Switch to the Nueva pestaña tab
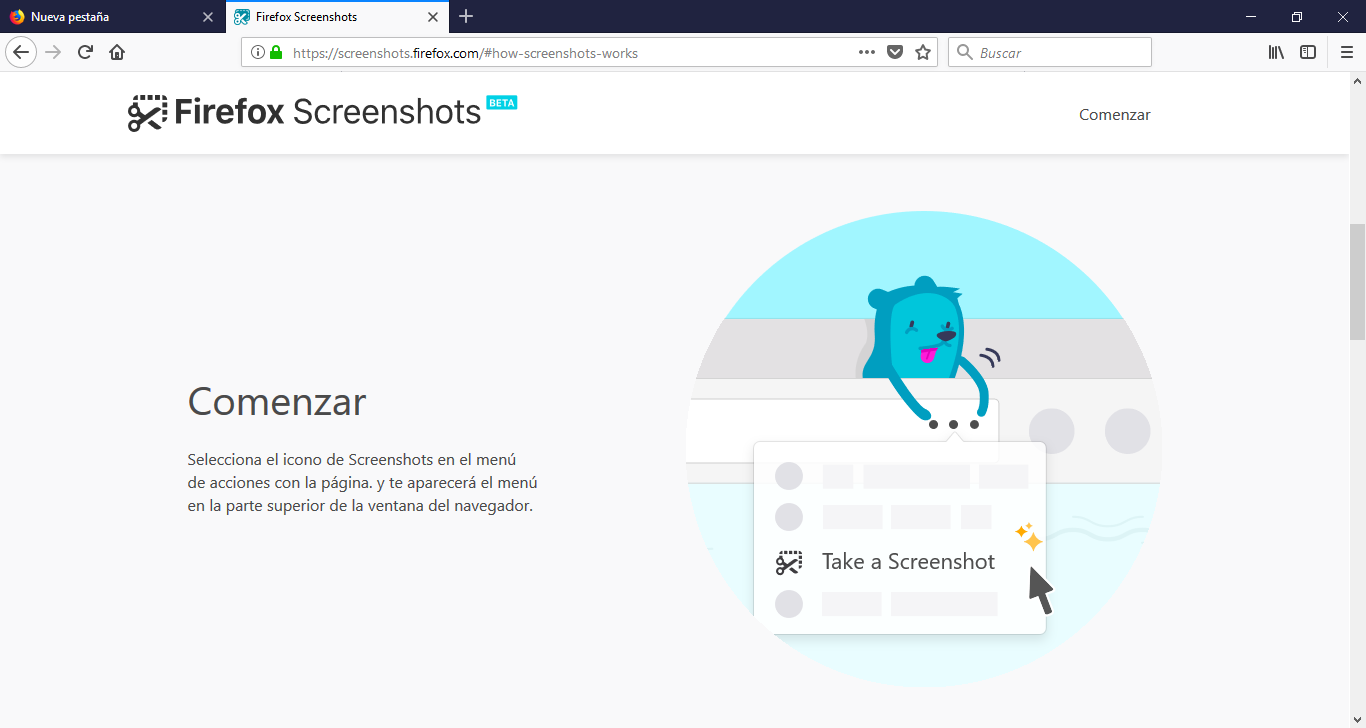Screen dimensions: 1366x728 tap(113, 17)
